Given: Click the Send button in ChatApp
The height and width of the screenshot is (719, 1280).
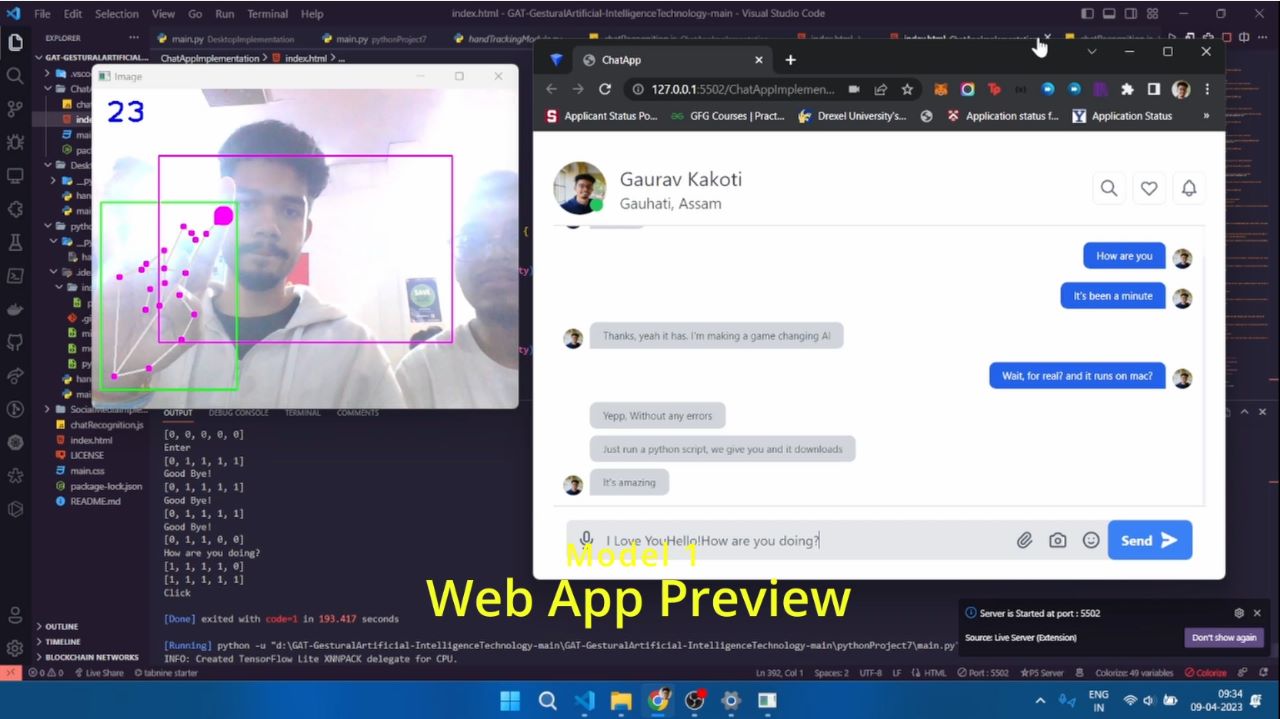Looking at the screenshot, I should click(1150, 540).
